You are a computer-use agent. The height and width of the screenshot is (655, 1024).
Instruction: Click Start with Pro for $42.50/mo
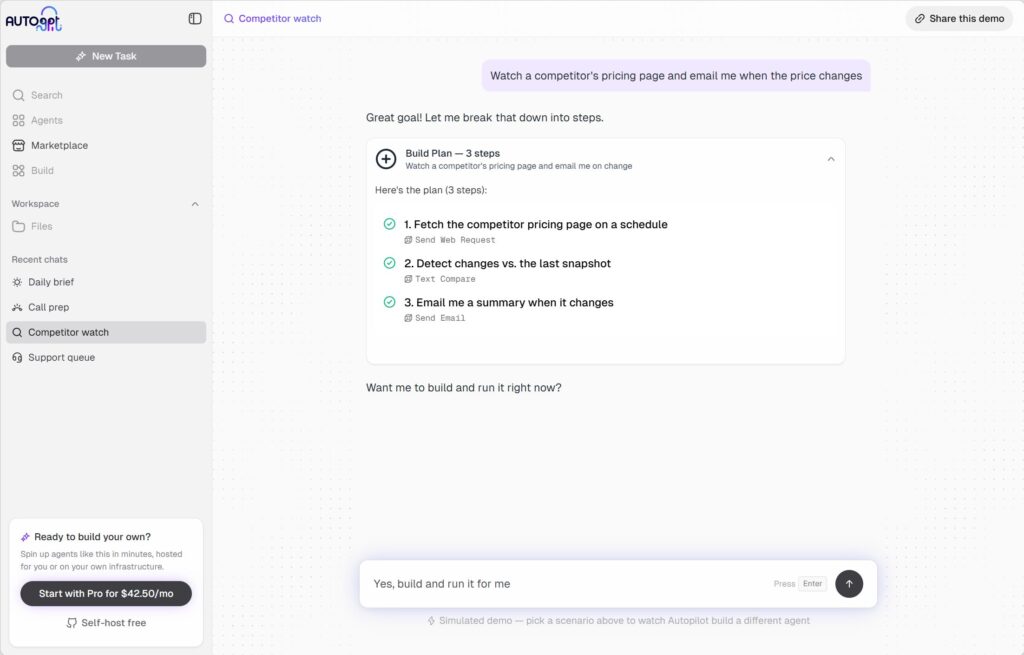click(106, 594)
